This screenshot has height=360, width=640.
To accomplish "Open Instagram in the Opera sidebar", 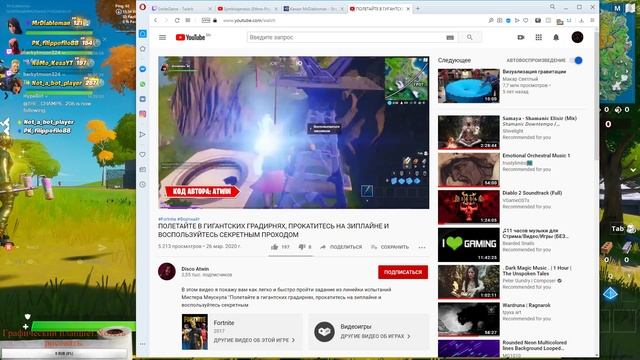I will coord(142,114).
